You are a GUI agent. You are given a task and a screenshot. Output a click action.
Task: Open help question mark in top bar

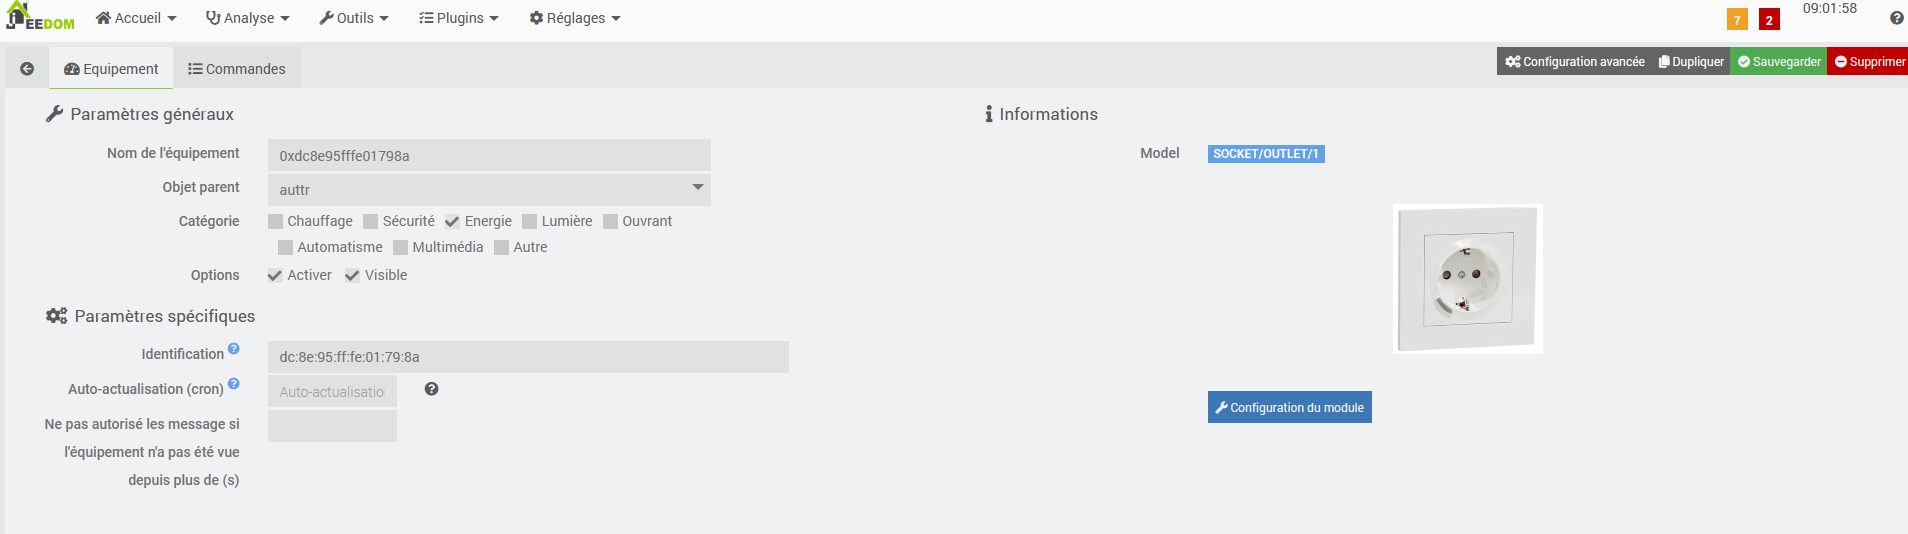click(x=1896, y=18)
